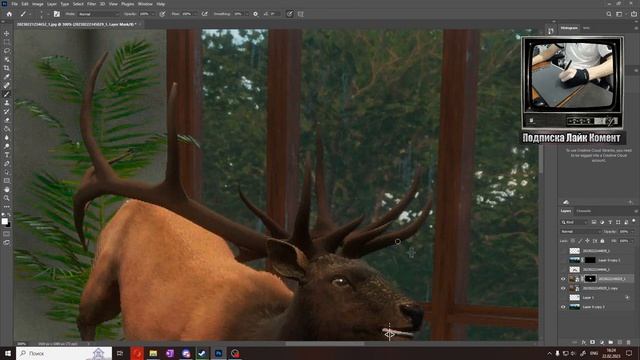Click the horizontal scrollbar below canvas
The image size is (640, 360).
[x=324, y=344]
